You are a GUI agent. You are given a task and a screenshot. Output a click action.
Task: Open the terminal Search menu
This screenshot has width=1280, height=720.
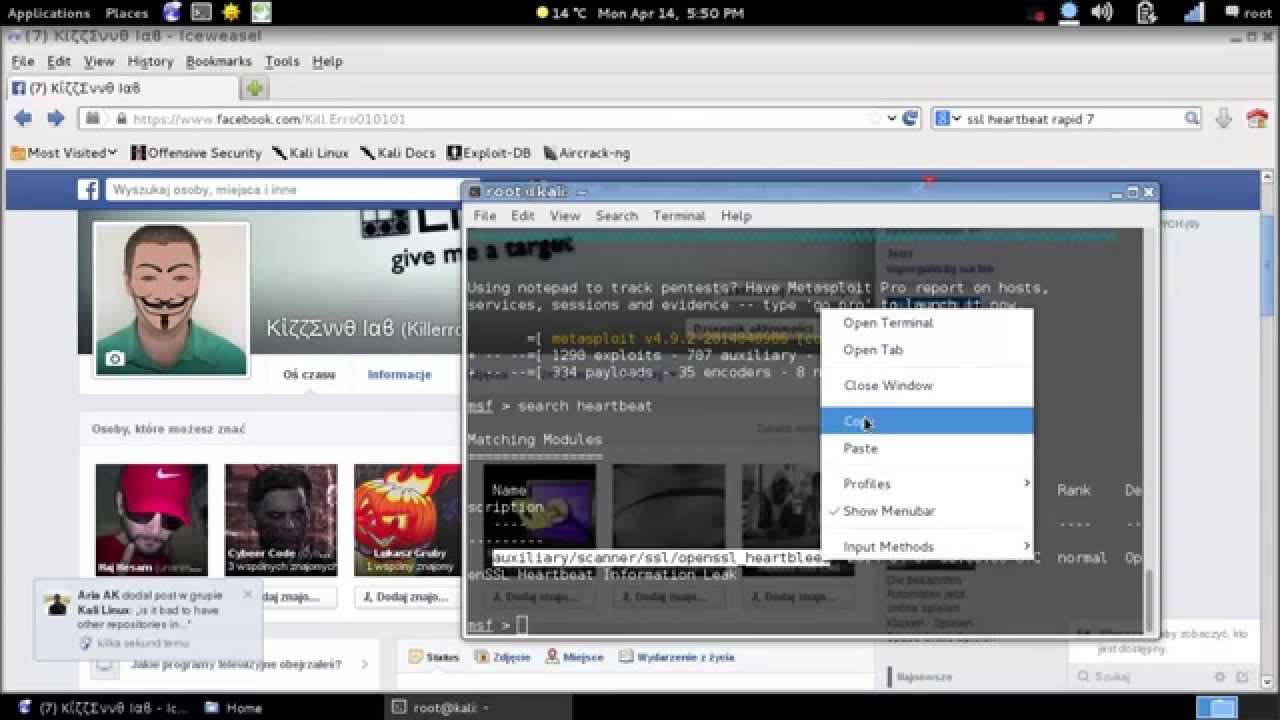617,216
